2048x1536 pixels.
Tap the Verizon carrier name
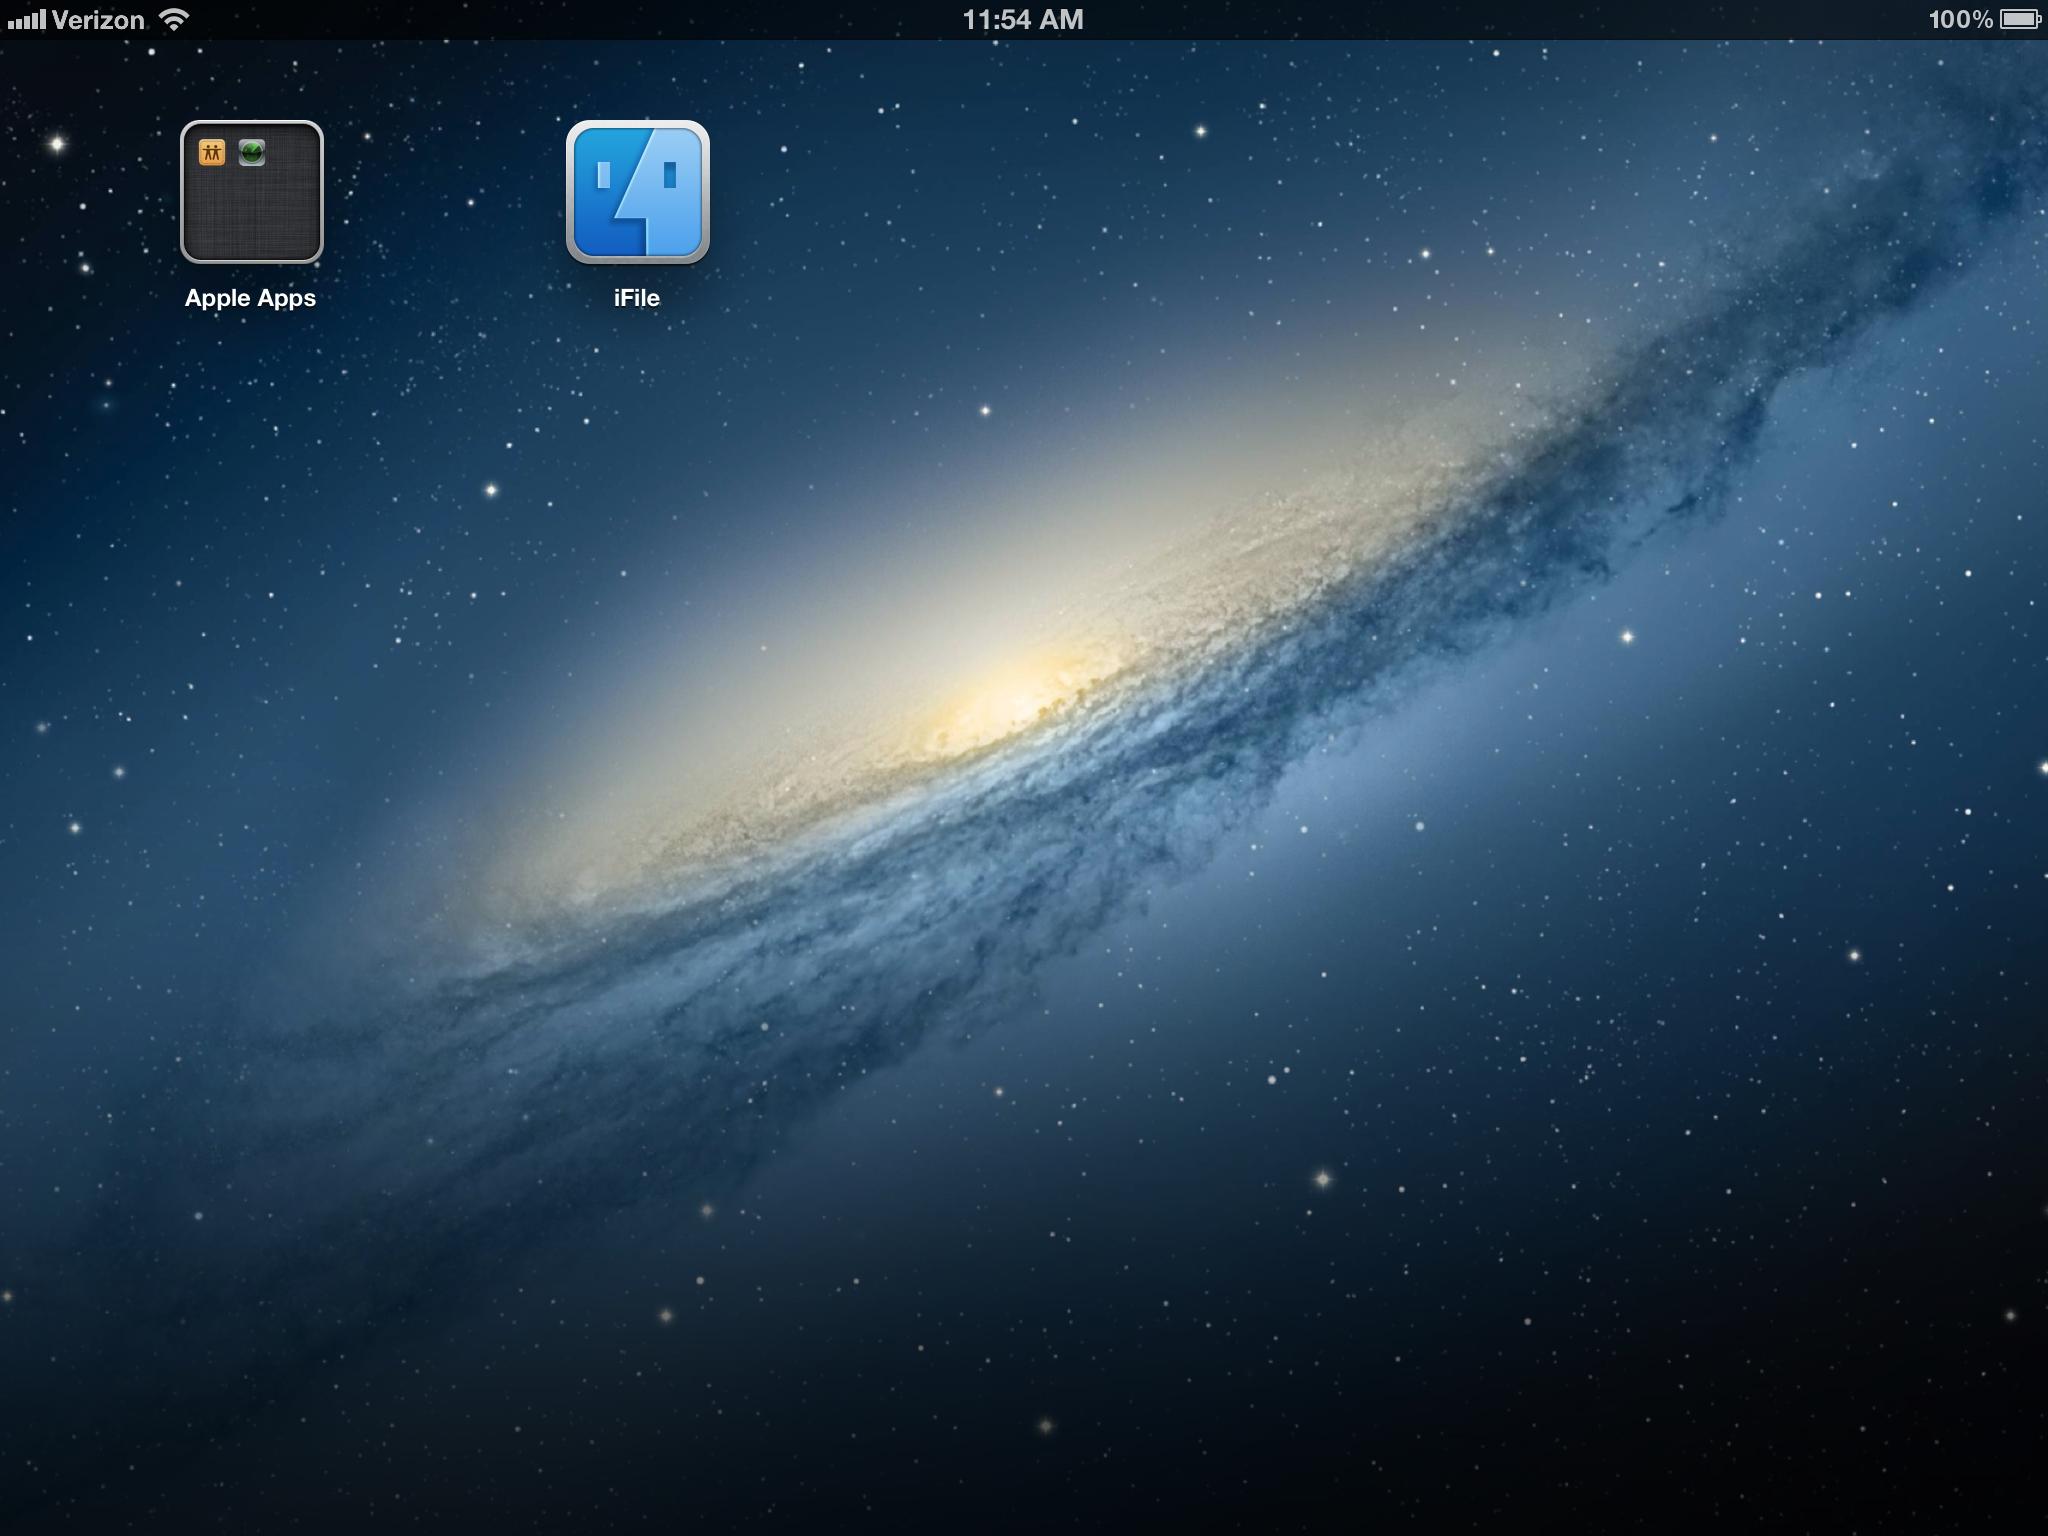(98, 20)
